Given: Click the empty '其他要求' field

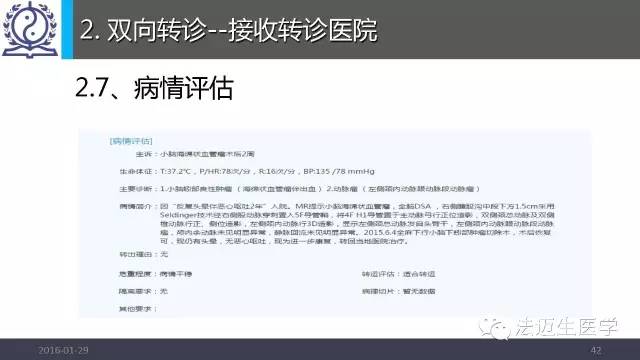Looking at the screenshot, I should [138, 309].
